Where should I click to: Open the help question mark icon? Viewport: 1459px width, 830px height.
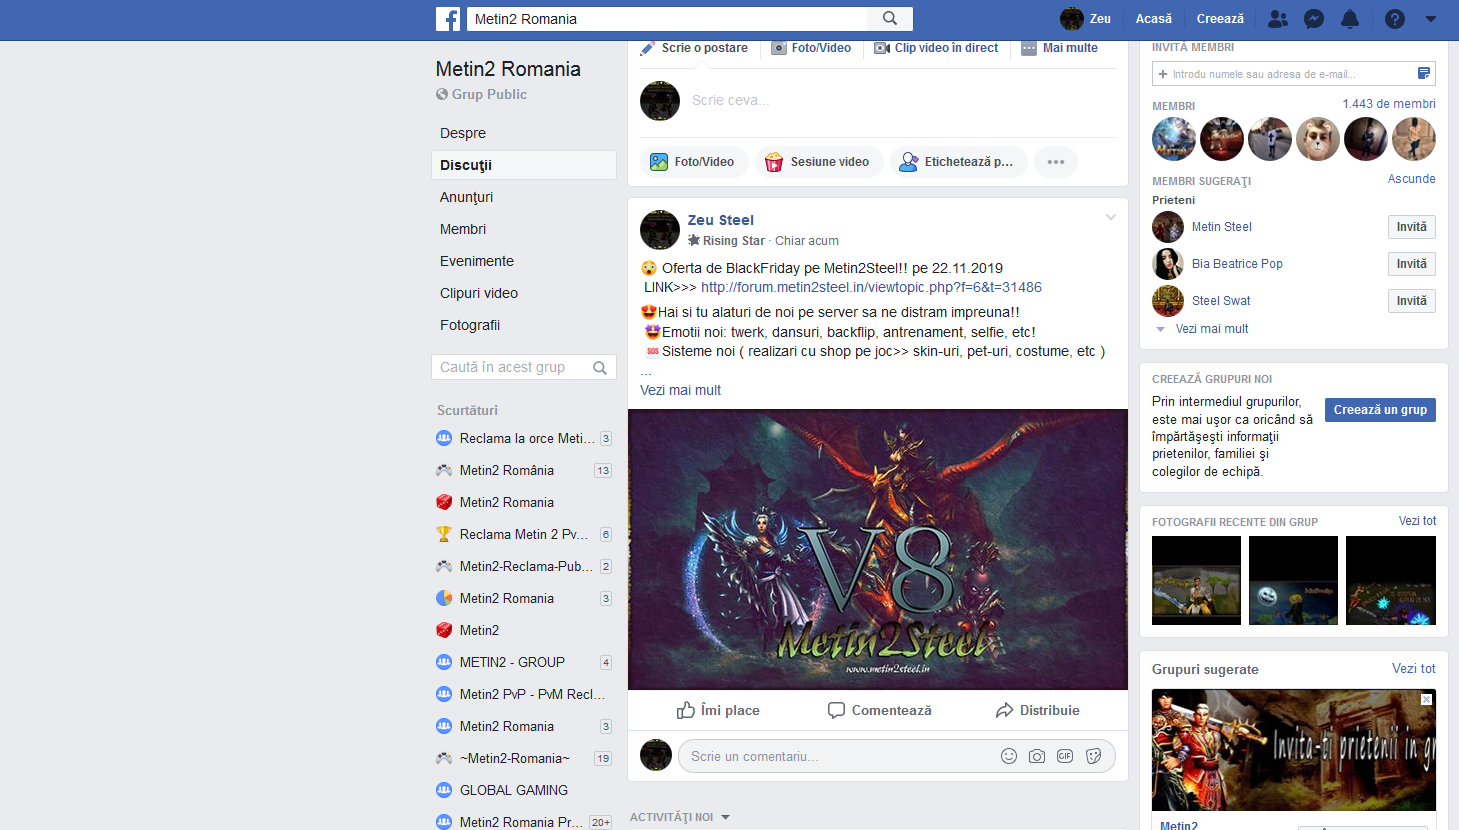[1395, 19]
